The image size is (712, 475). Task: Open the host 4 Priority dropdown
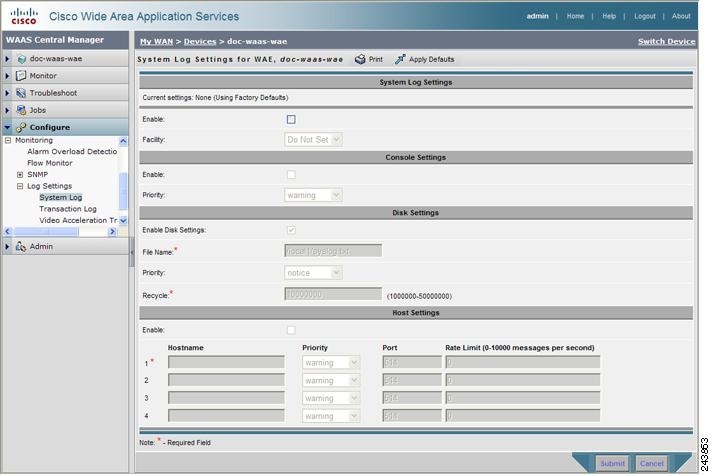(331, 416)
